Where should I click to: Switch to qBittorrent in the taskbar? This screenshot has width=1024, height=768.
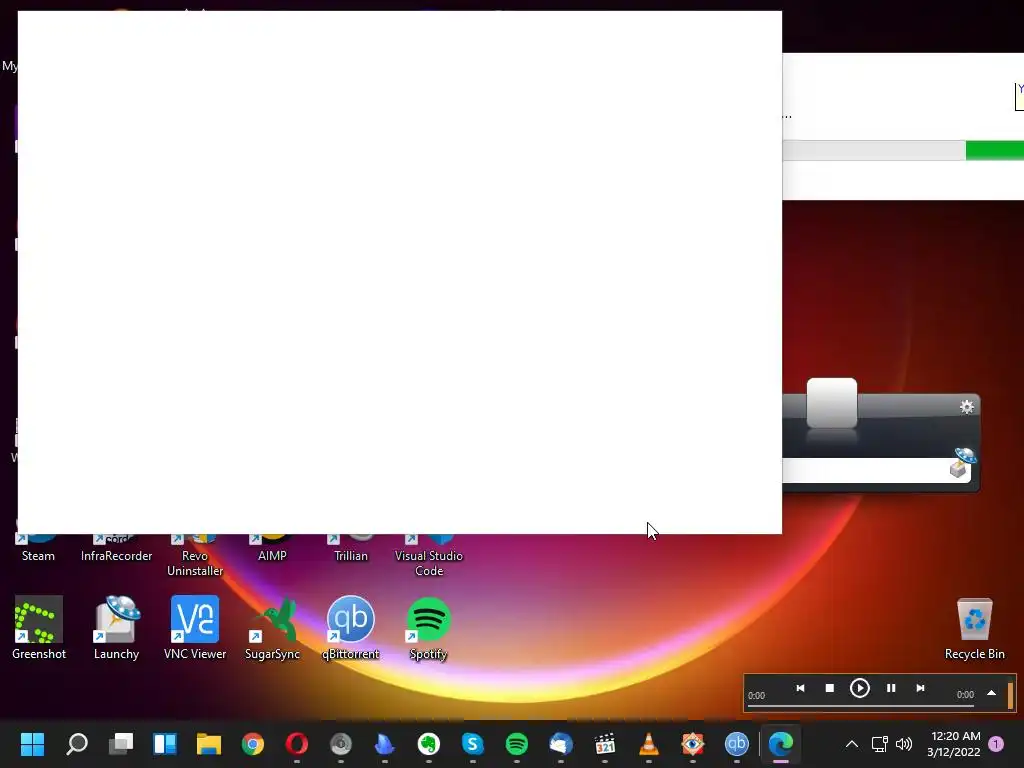coord(737,743)
